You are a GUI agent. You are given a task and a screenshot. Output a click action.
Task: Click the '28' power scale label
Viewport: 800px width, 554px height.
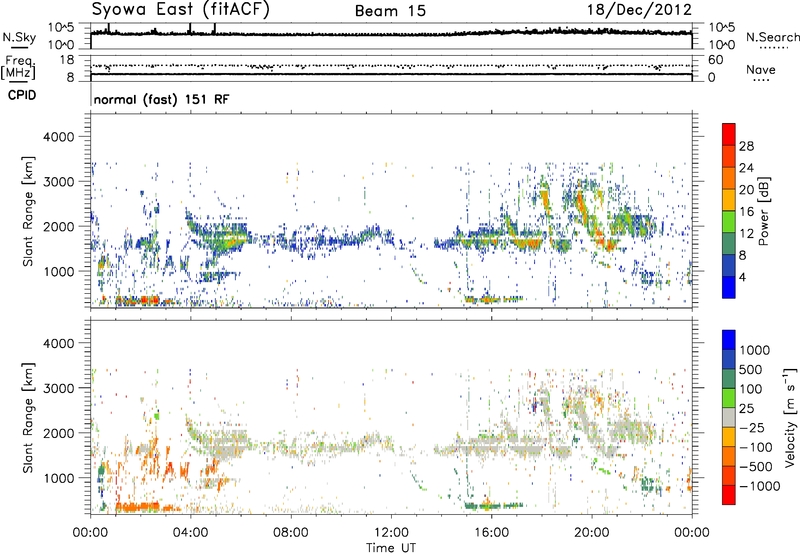click(746, 146)
